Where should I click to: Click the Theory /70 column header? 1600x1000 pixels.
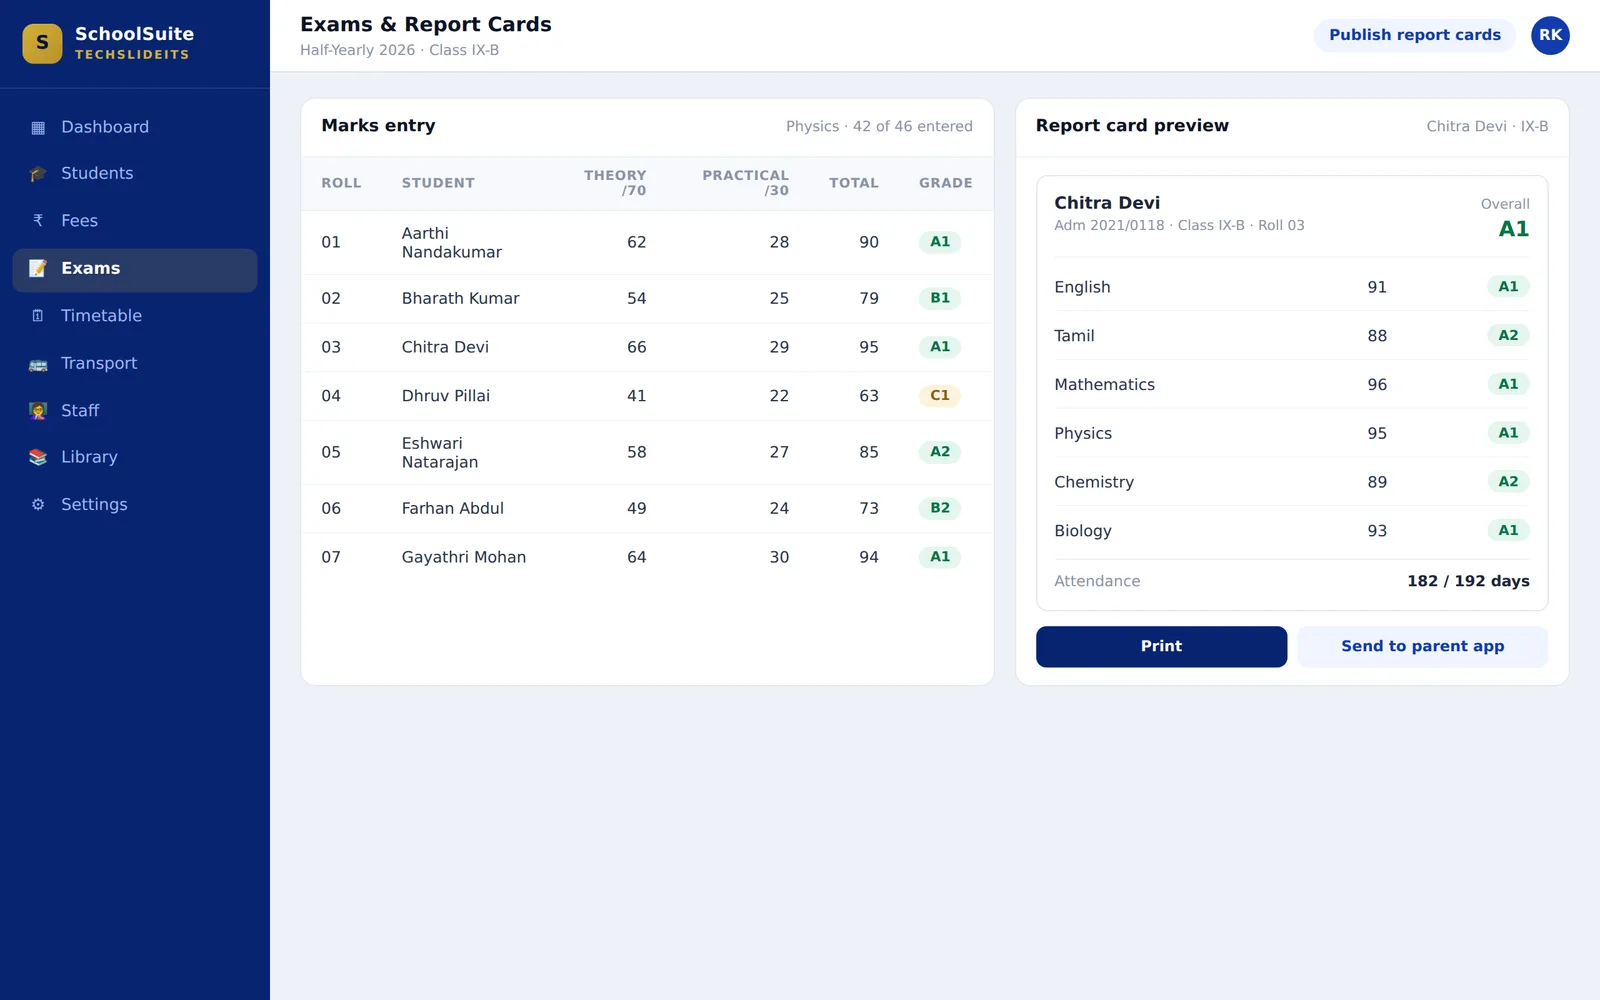[615, 183]
